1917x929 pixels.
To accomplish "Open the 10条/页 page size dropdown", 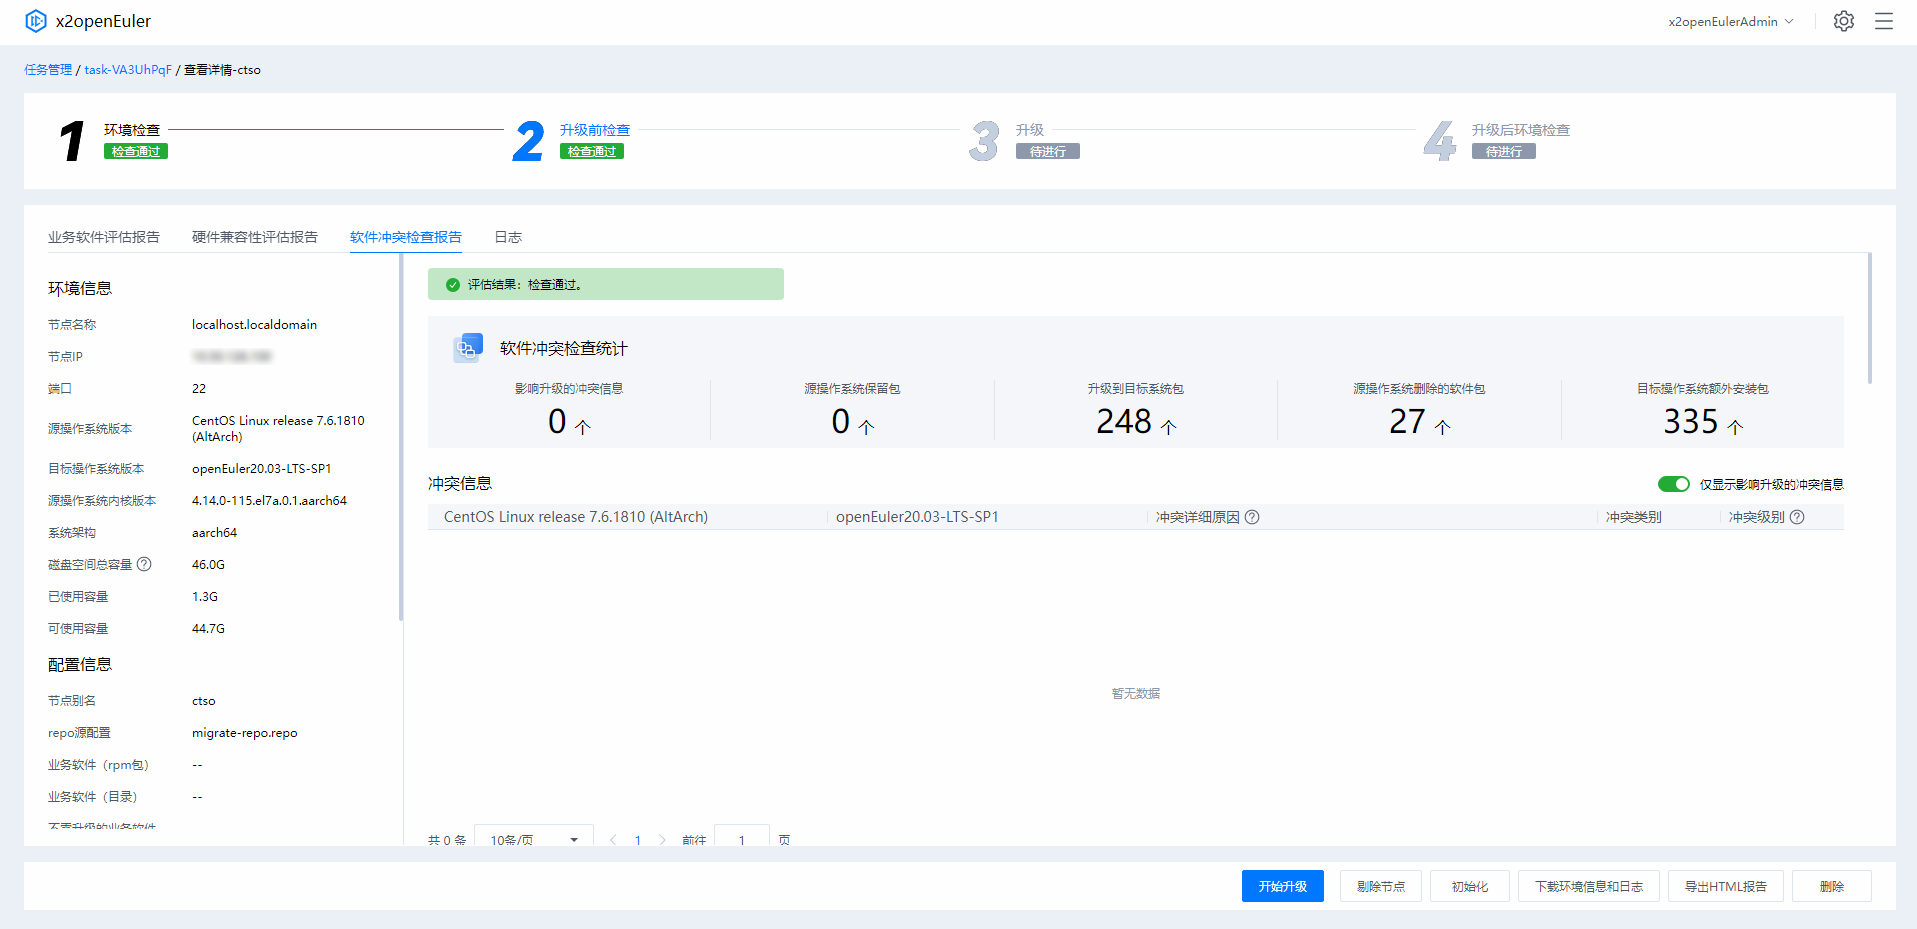I will click(533, 839).
